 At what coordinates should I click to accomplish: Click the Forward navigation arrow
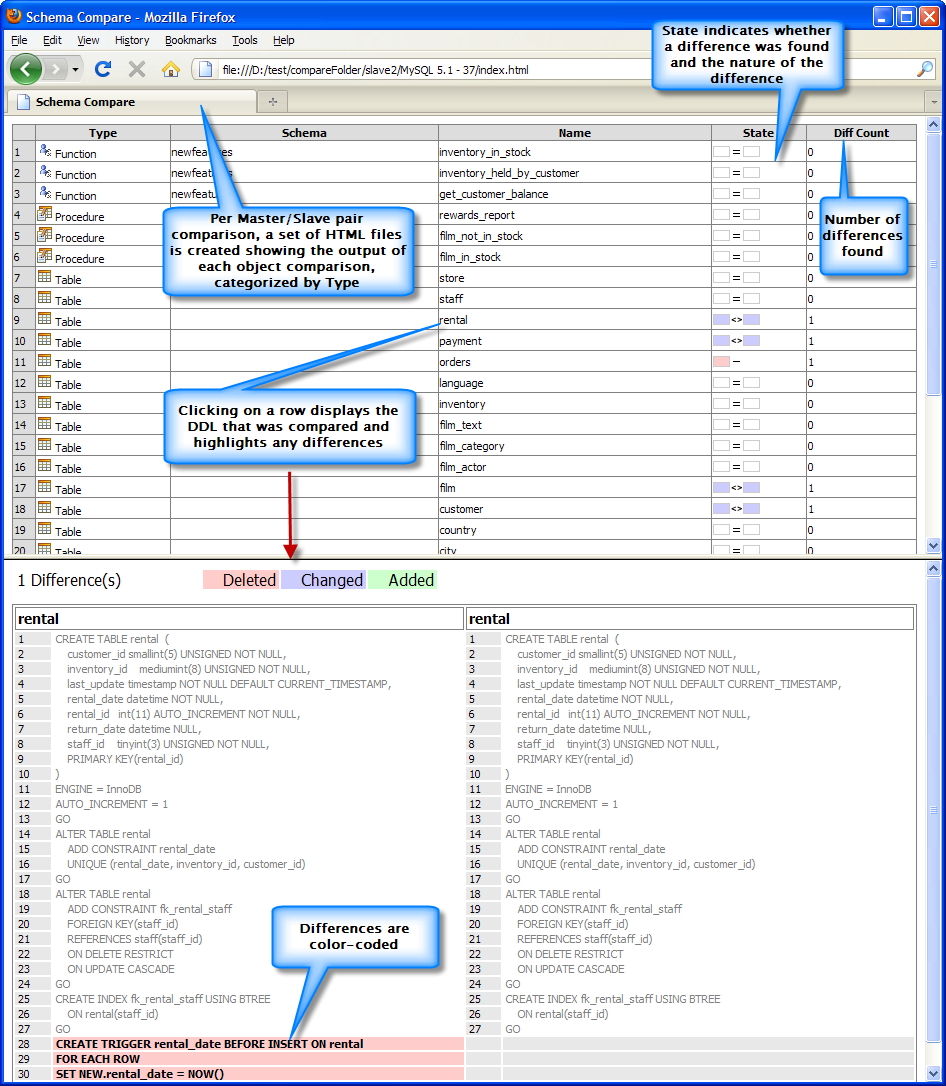56,69
